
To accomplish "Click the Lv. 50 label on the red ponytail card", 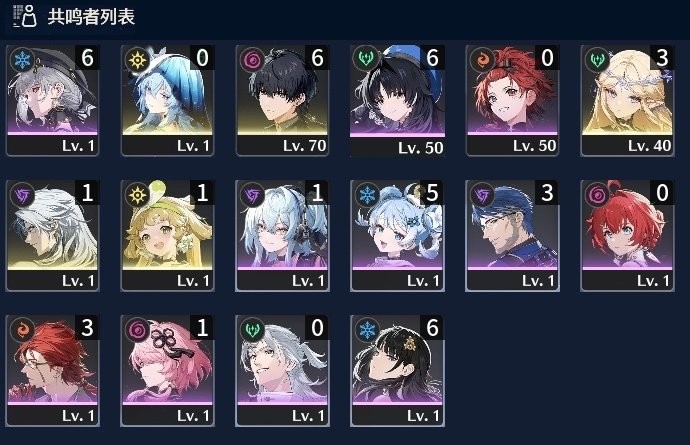I will pyautogui.click(x=535, y=146).
